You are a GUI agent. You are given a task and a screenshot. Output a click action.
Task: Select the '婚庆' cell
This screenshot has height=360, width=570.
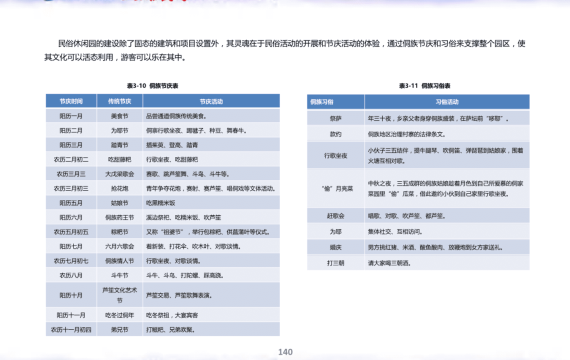pos(336,247)
